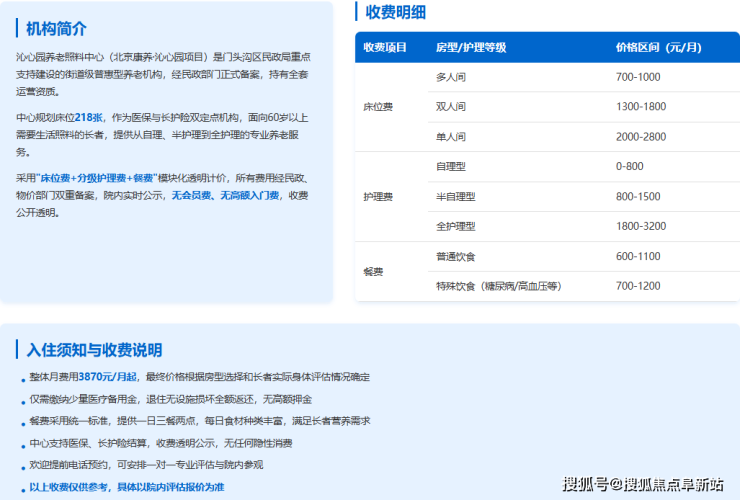The image size is (740, 500).
Task: Select the 多人间 room type cell
Action: point(451,77)
